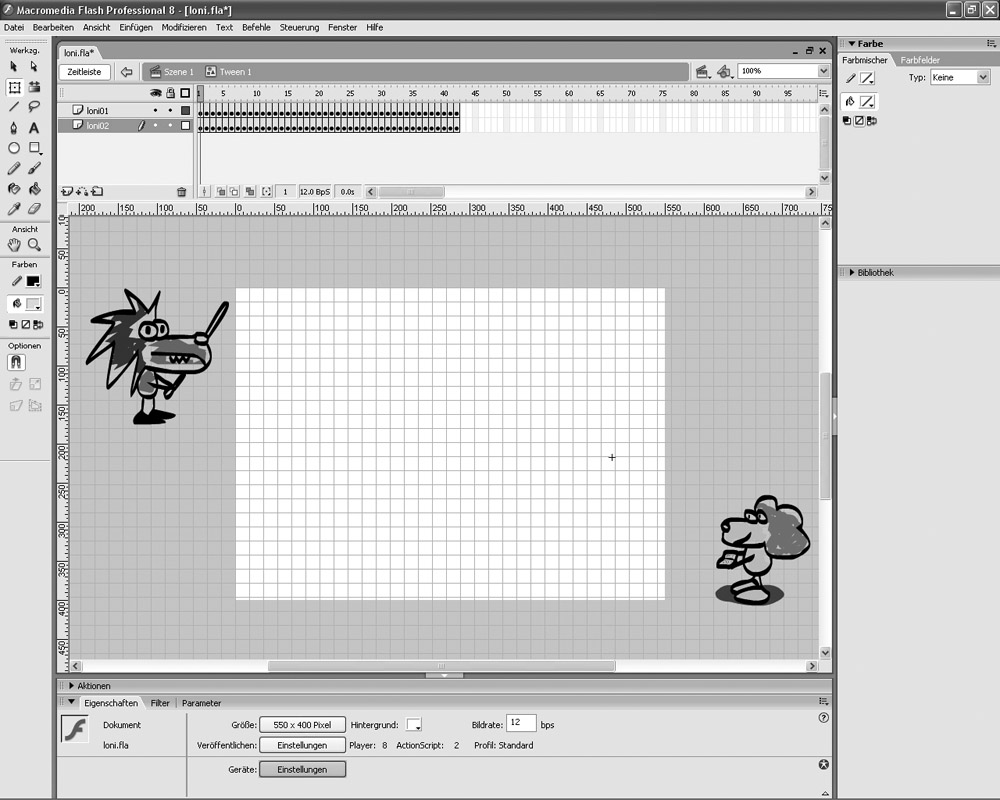Click the Zeitleiste button
Image resolution: width=1000 pixels, height=800 pixels.
coord(85,72)
